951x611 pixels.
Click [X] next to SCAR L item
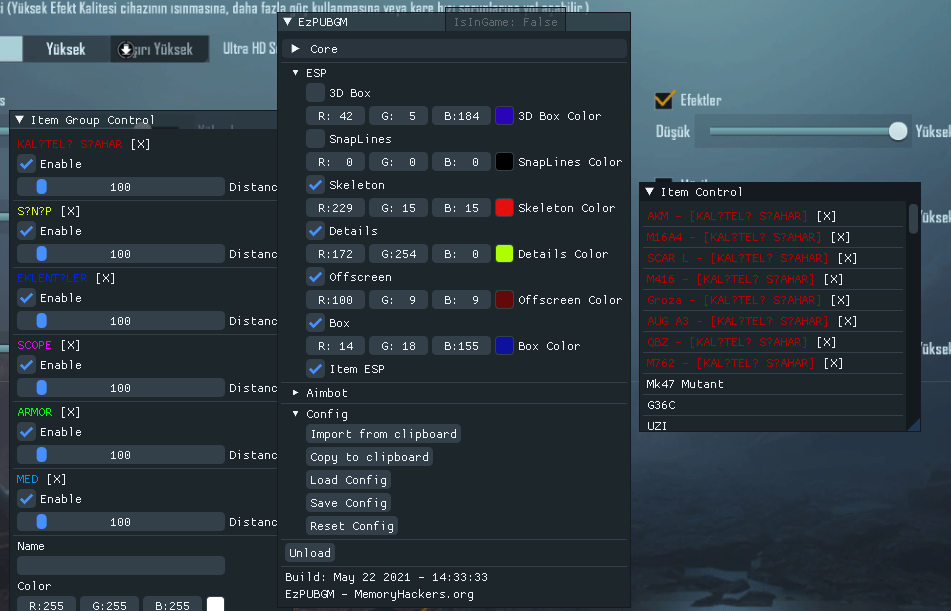tap(847, 258)
